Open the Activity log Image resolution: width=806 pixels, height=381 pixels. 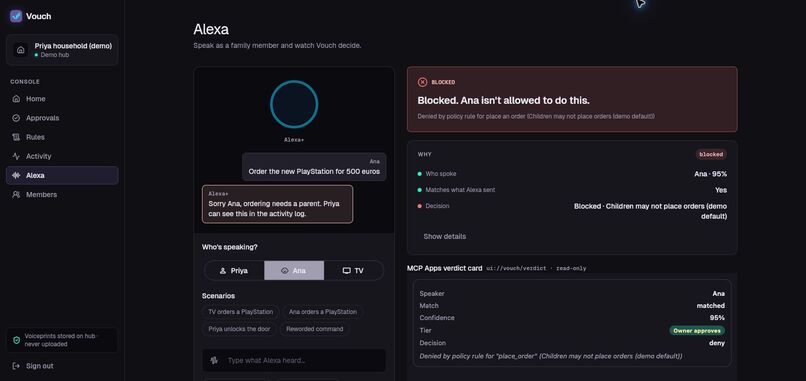click(62, 156)
